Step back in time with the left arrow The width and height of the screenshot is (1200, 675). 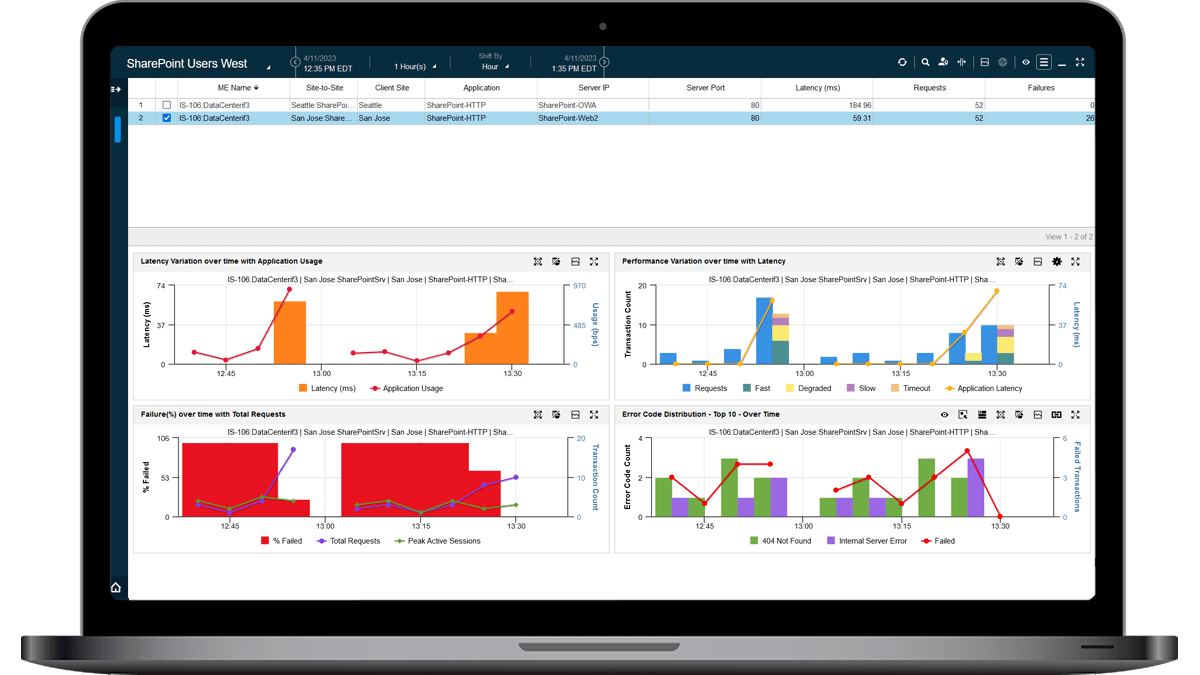click(295, 62)
